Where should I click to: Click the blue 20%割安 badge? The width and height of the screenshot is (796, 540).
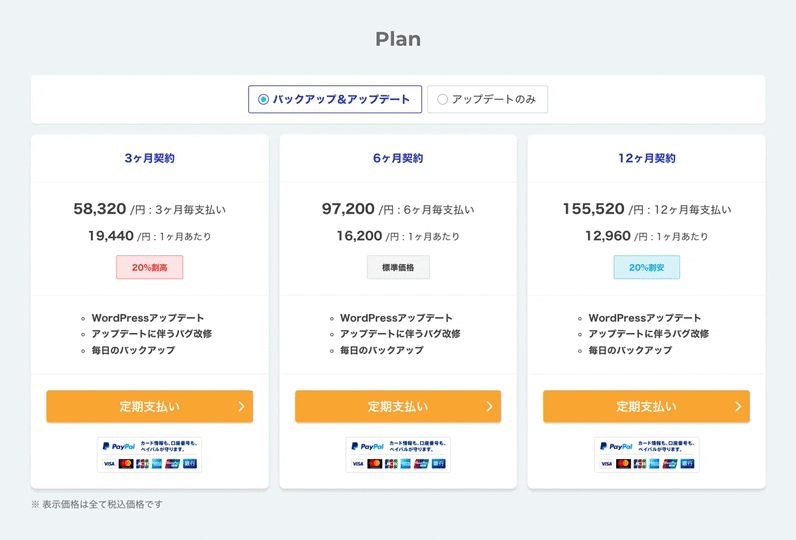click(x=646, y=267)
